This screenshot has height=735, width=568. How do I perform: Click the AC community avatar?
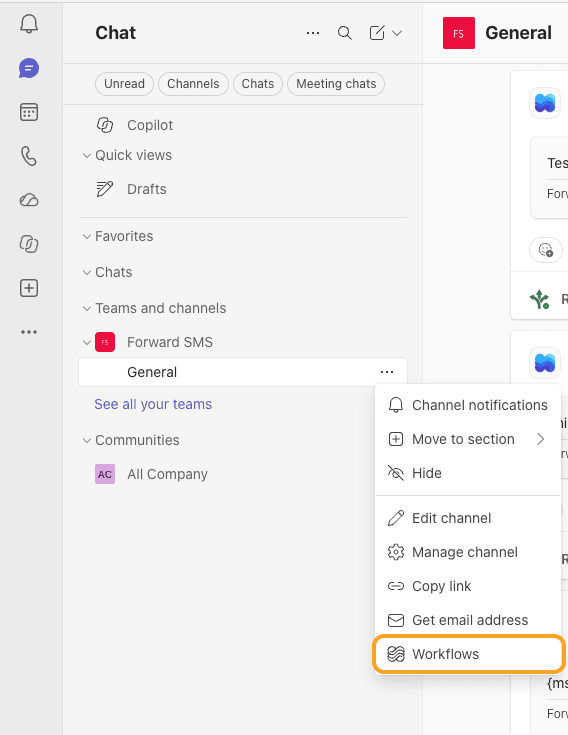(105, 474)
